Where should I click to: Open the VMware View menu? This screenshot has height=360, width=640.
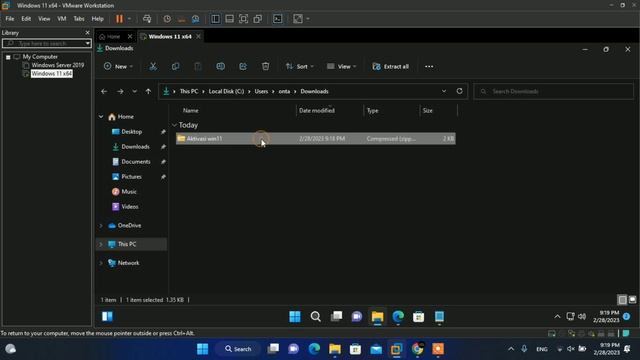click(x=44, y=19)
